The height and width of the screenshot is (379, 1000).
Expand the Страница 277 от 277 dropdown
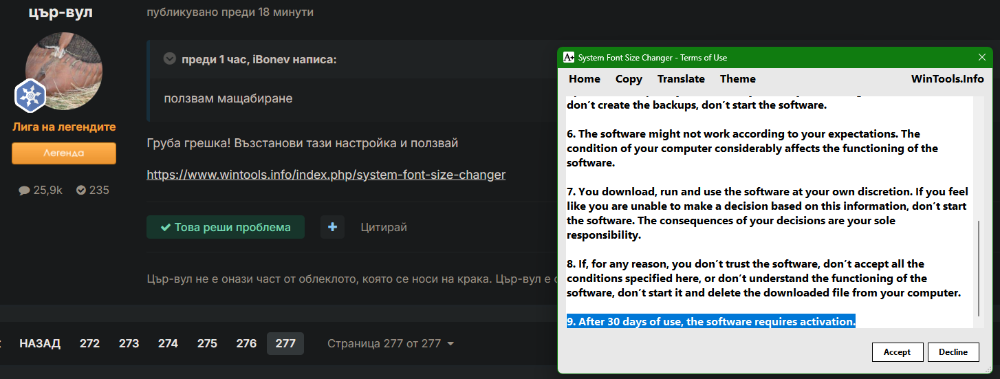[x=390, y=343]
